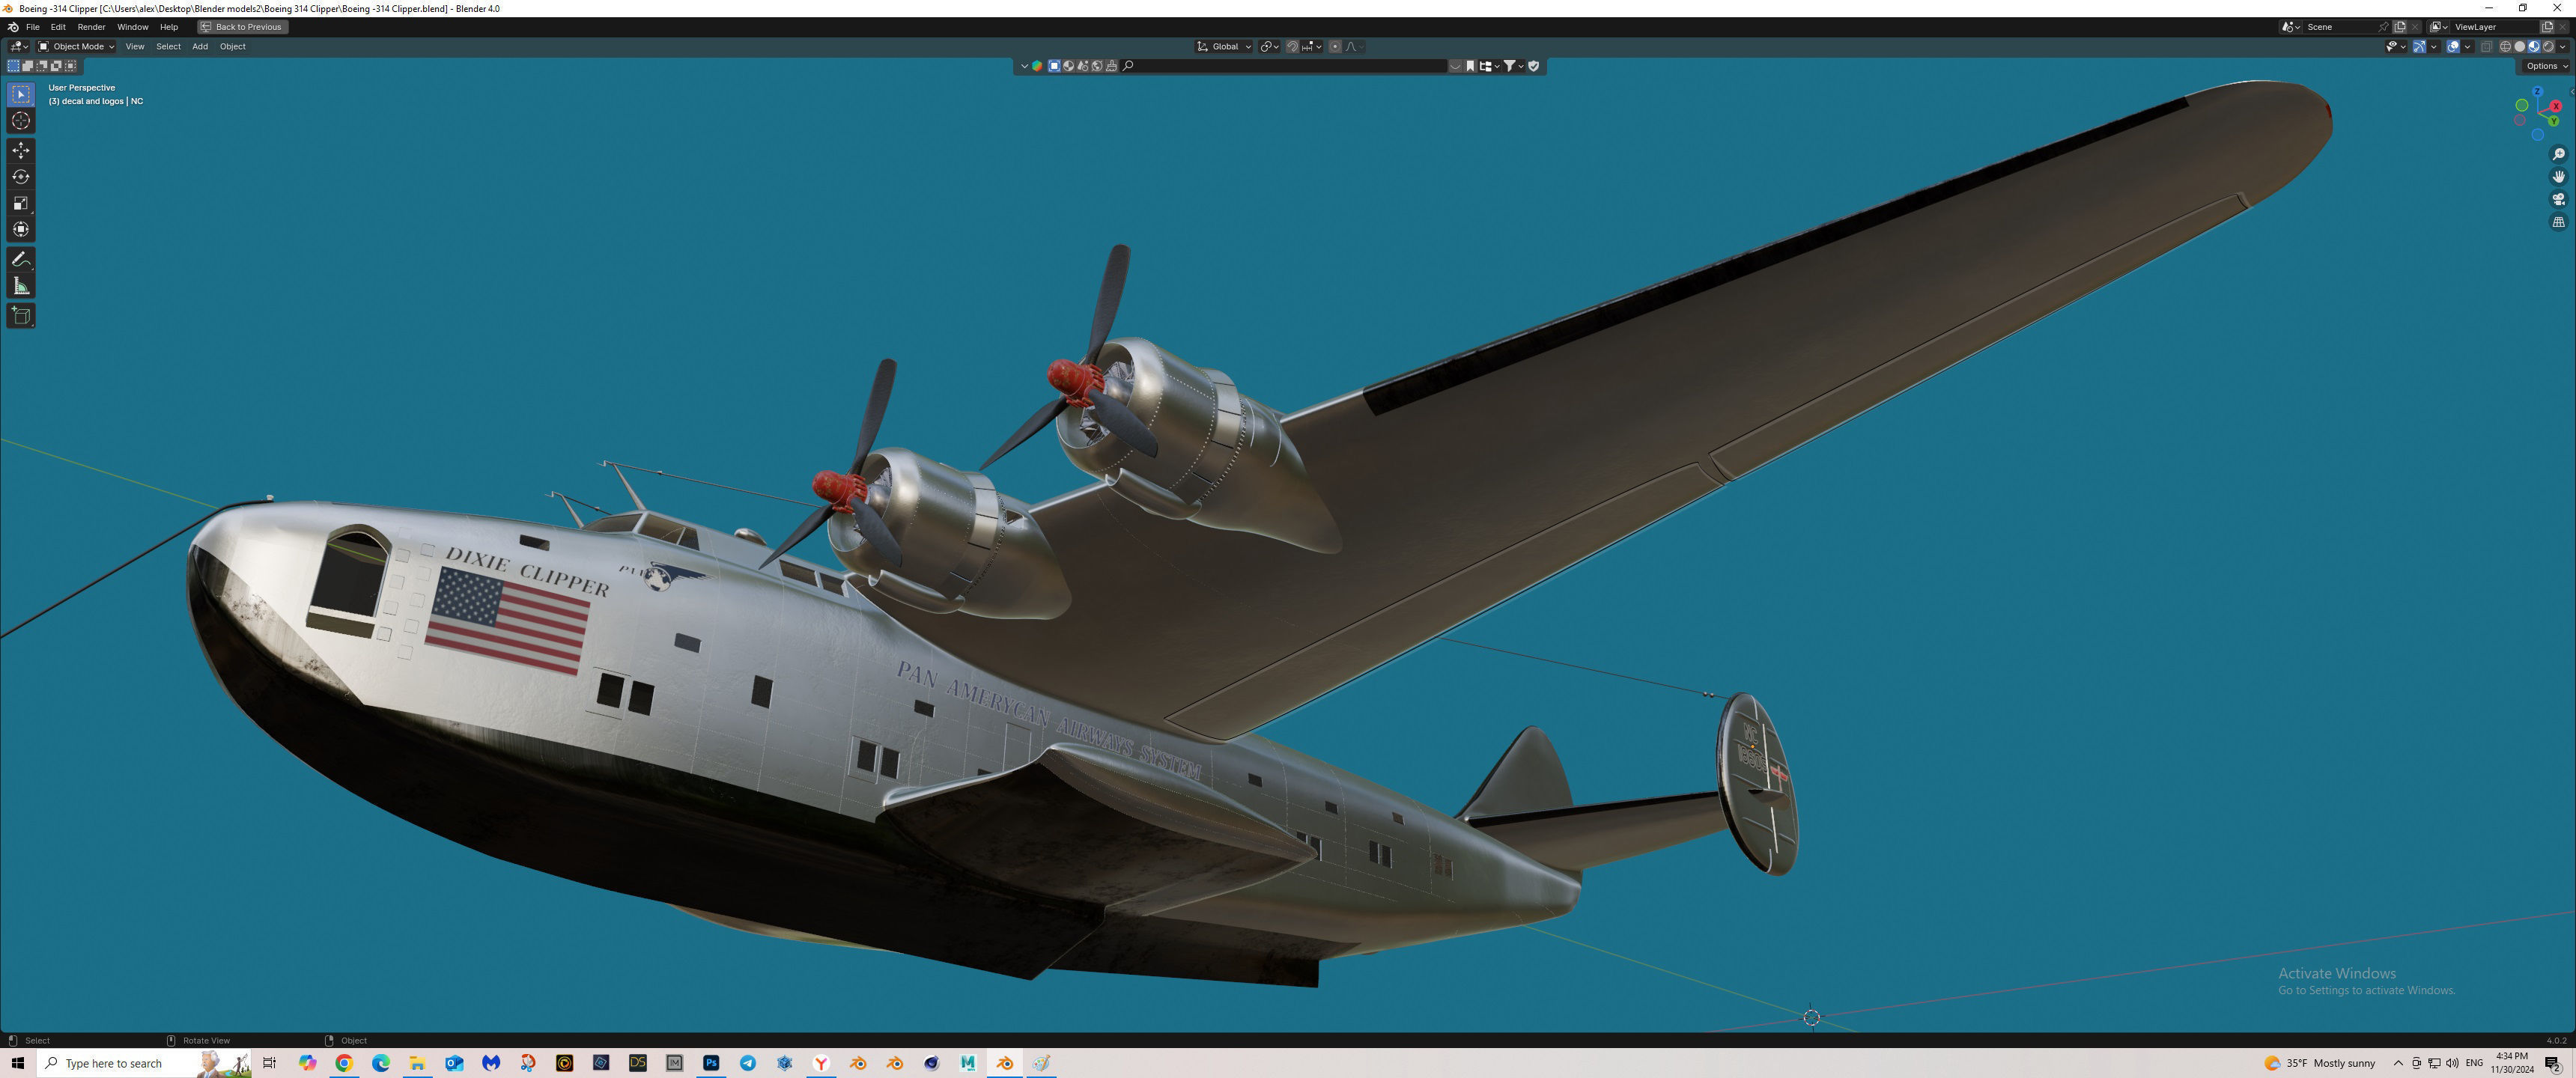Open gizmo options dropdown arrow
2576x1078 pixels.
2434,46
